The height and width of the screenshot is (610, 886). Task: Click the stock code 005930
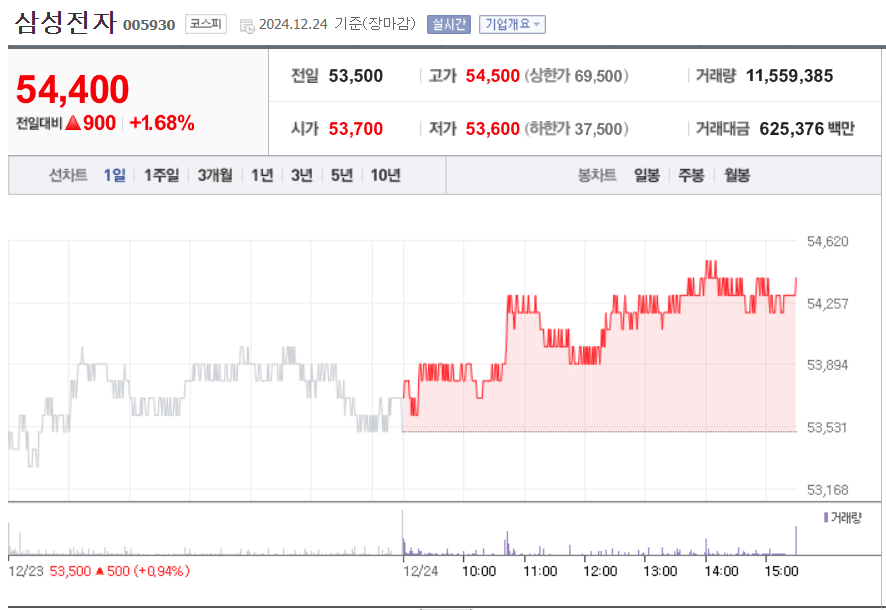pos(149,25)
